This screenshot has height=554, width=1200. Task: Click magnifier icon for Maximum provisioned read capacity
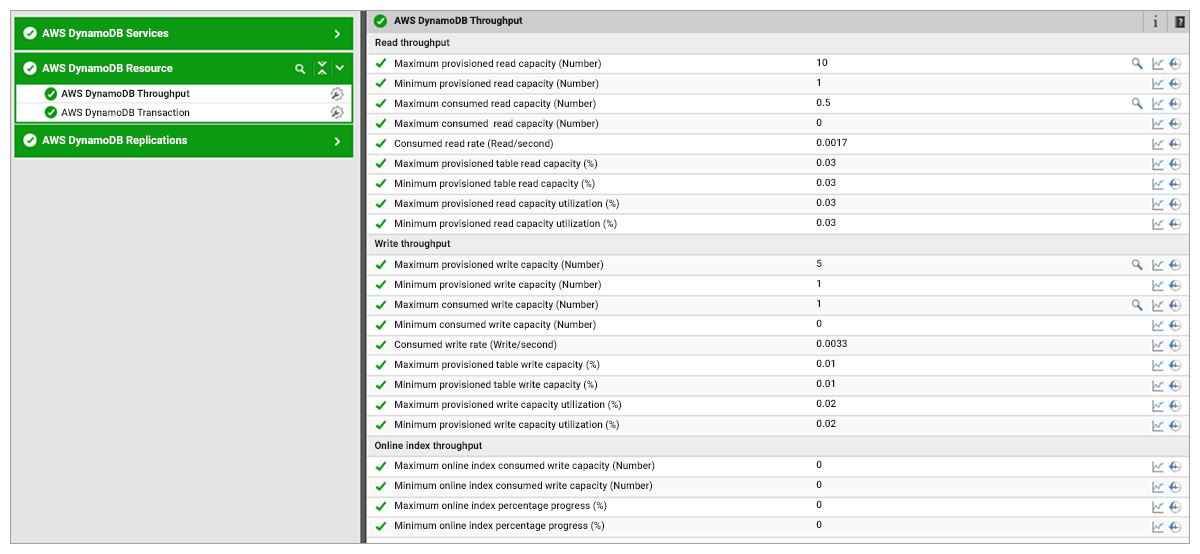[x=1137, y=63]
